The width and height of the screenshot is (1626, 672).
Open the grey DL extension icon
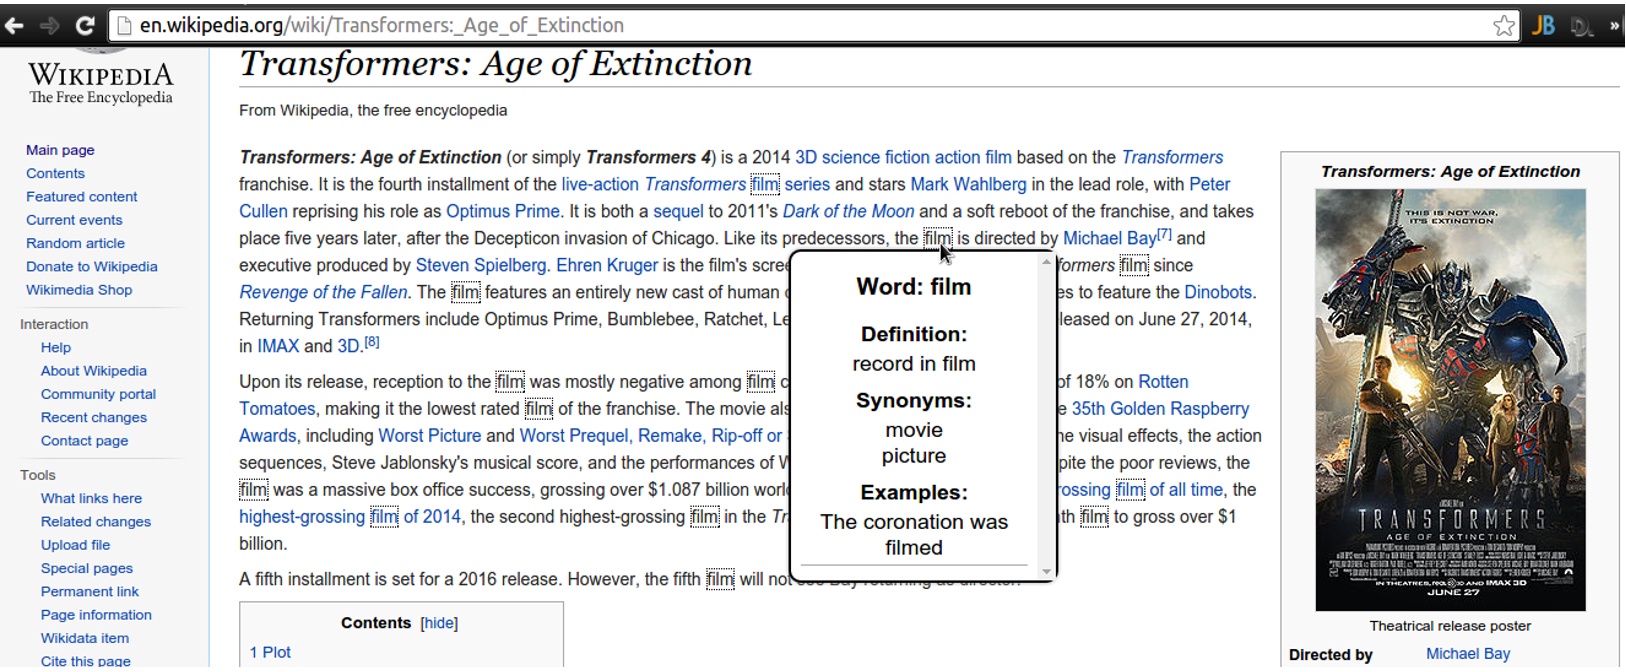pyautogui.click(x=1582, y=27)
